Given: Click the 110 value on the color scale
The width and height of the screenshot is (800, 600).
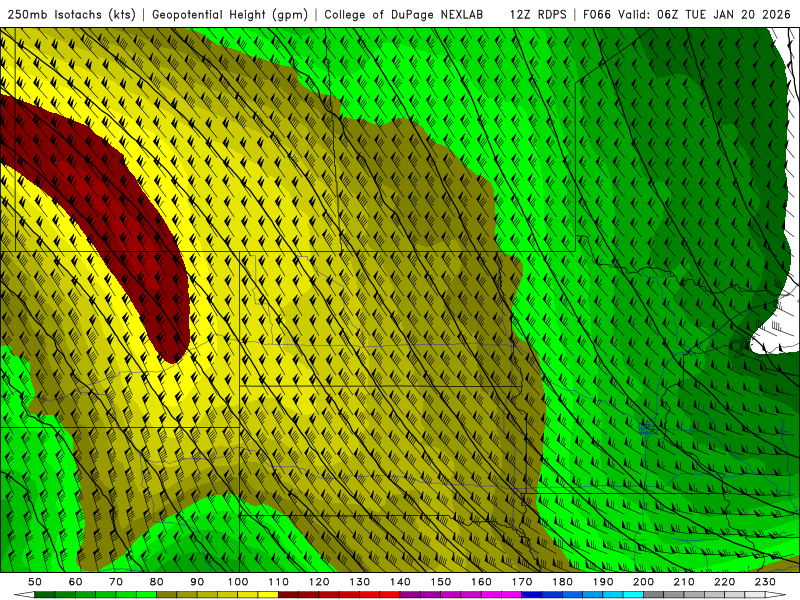Looking at the screenshot, I should [x=279, y=582].
